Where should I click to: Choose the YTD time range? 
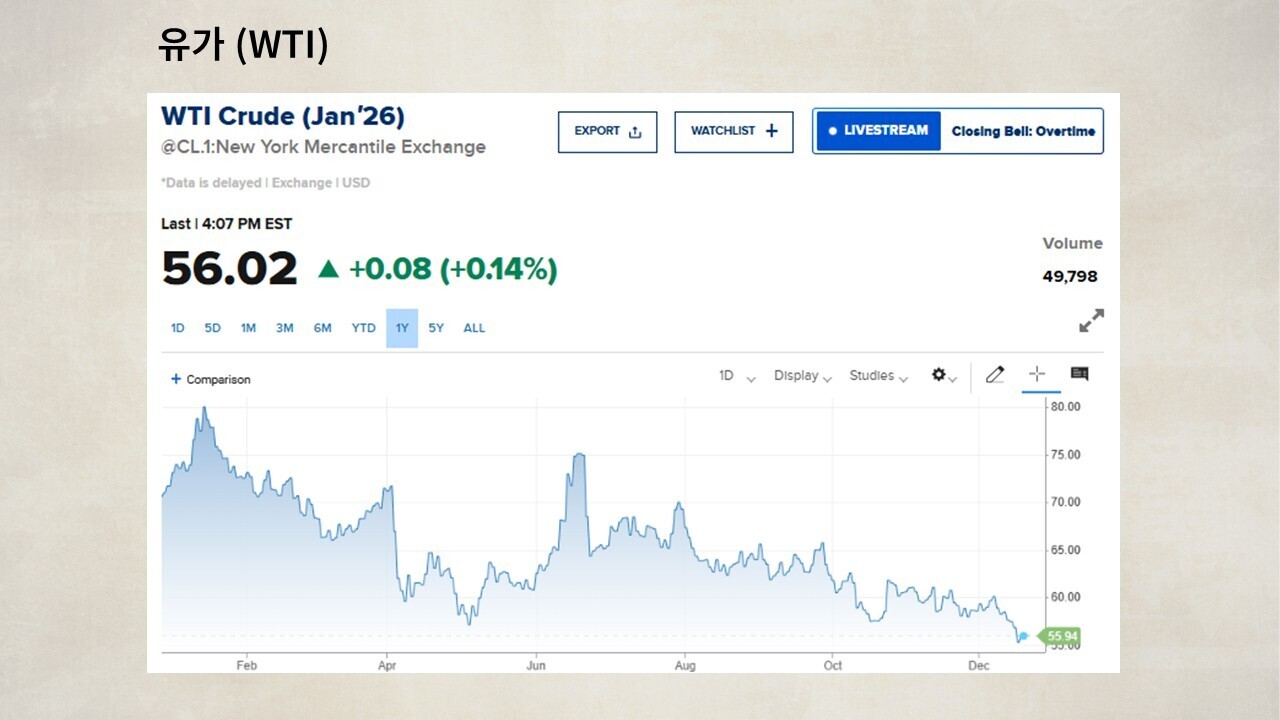click(363, 328)
